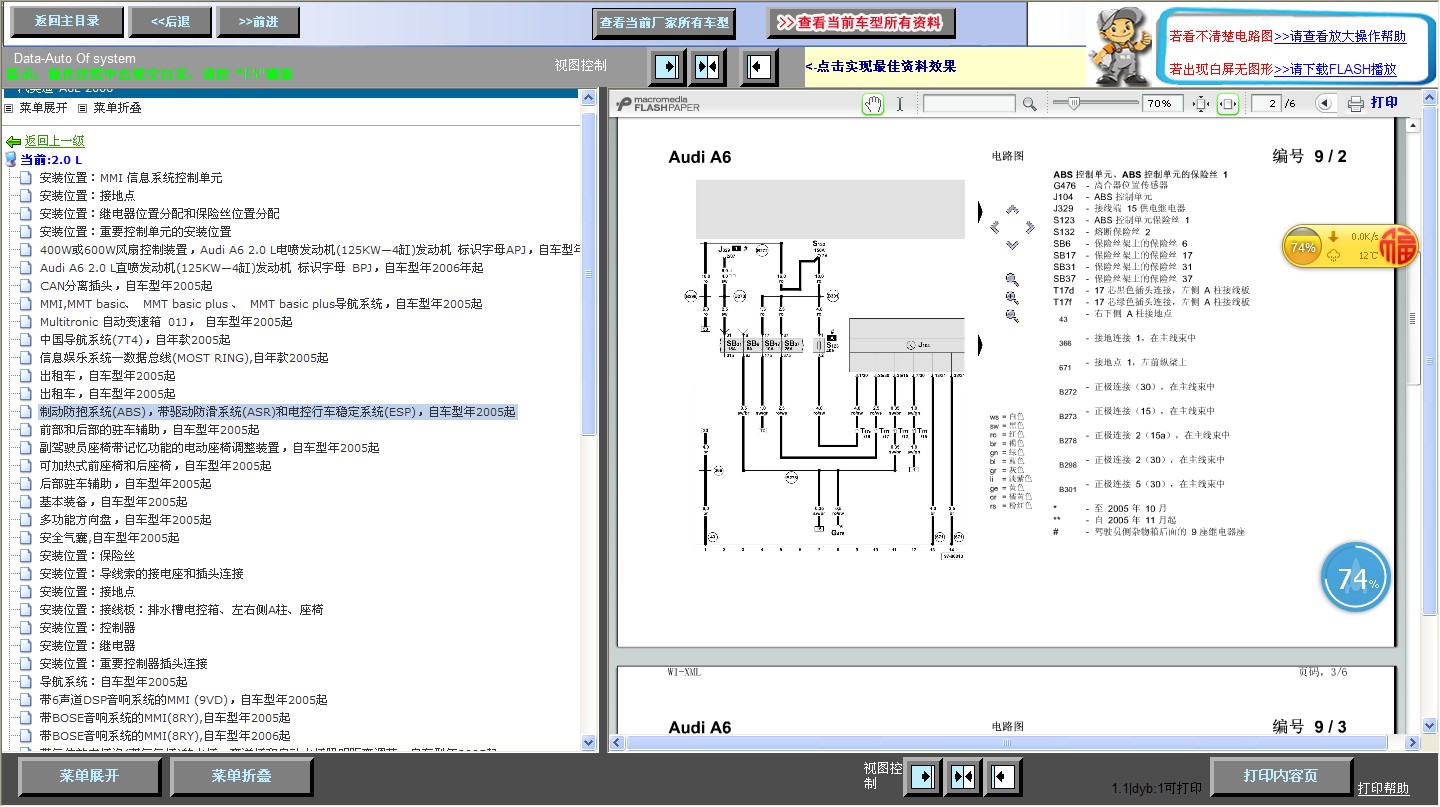
Task: Open 安装位置：保险丝 tree item
Action: [87, 556]
